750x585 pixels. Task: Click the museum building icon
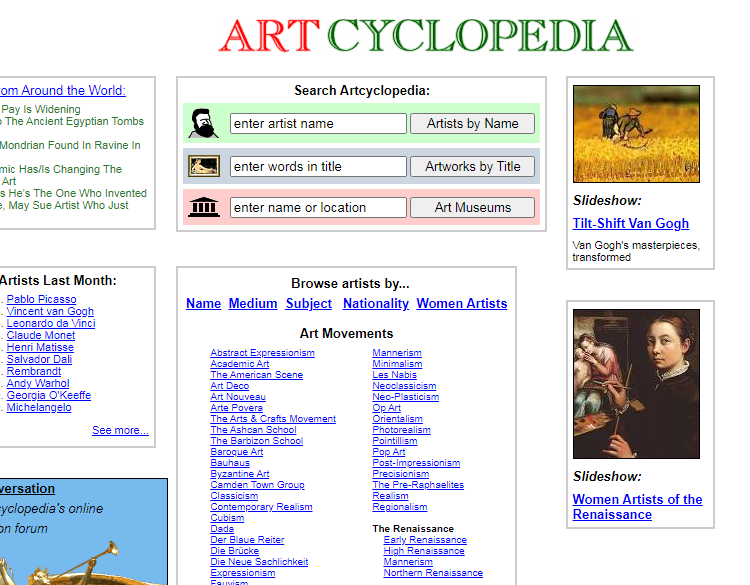point(204,207)
